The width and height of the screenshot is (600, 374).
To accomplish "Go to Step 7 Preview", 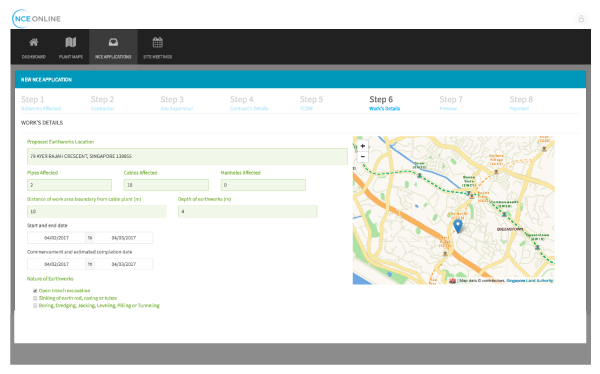I will 451,103.
